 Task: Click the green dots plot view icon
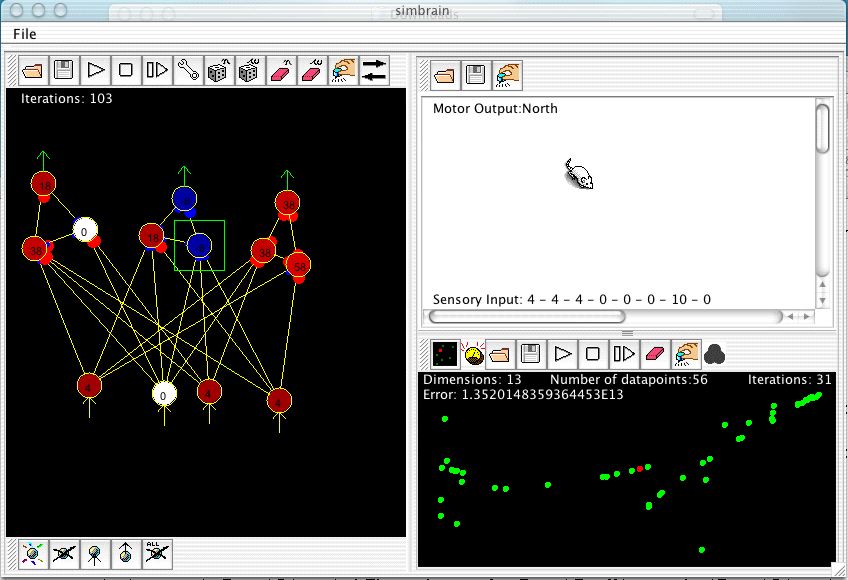(x=444, y=354)
